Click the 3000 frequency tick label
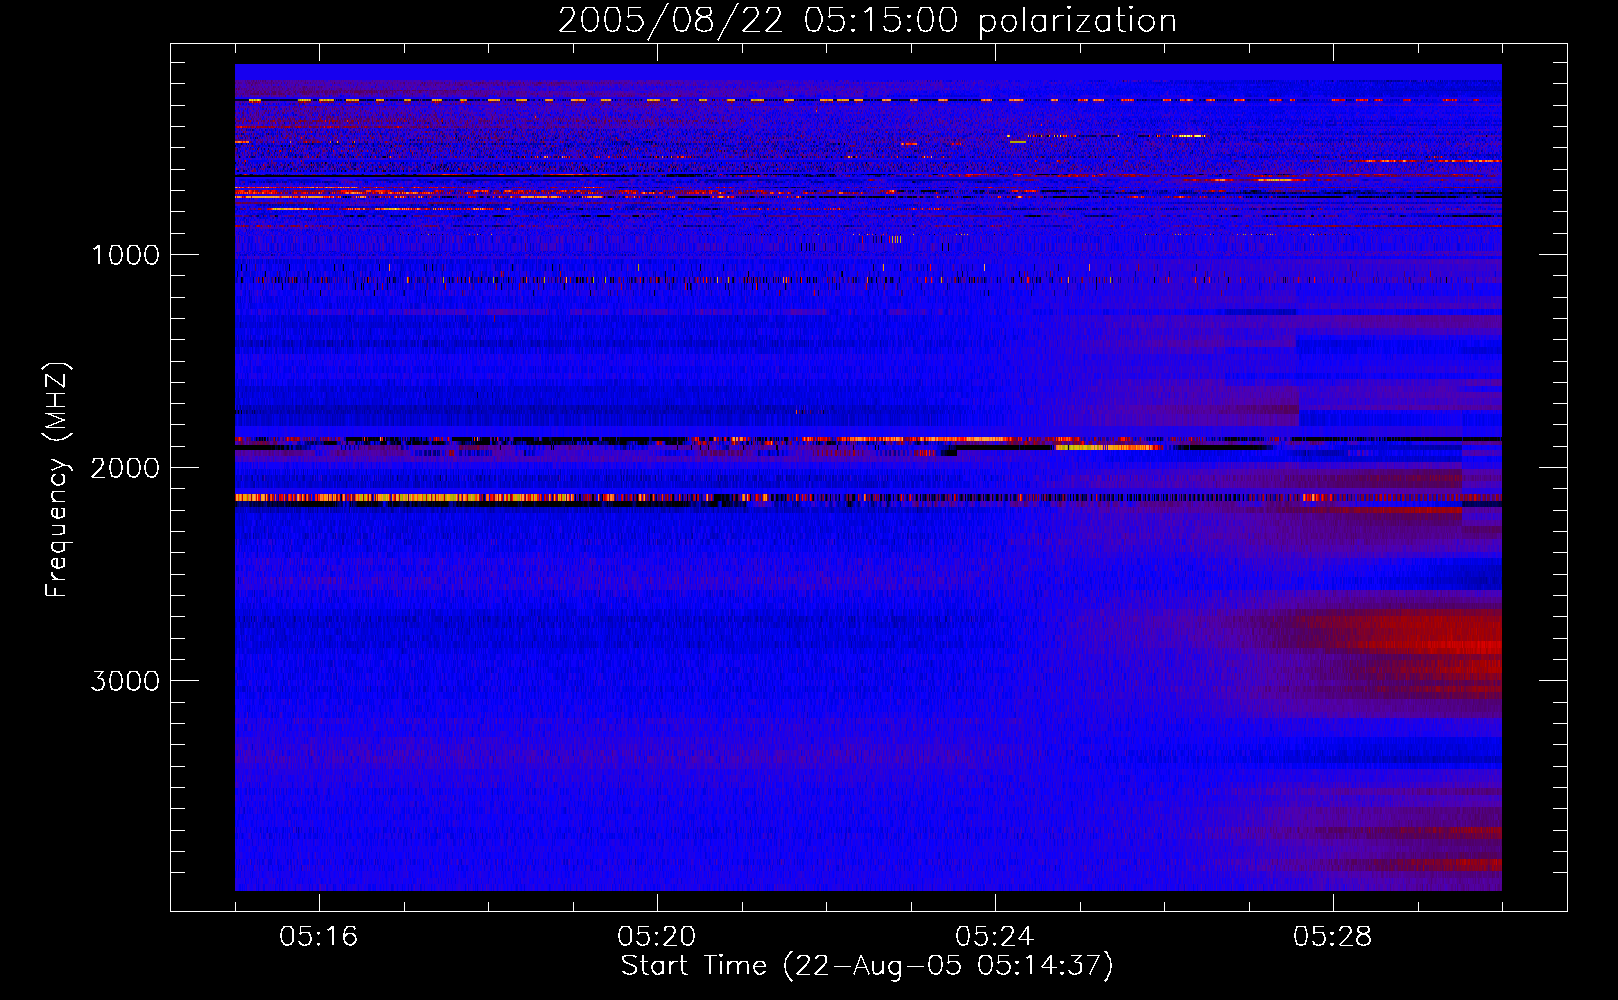The height and width of the screenshot is (1000, 1618). point(125,681)
